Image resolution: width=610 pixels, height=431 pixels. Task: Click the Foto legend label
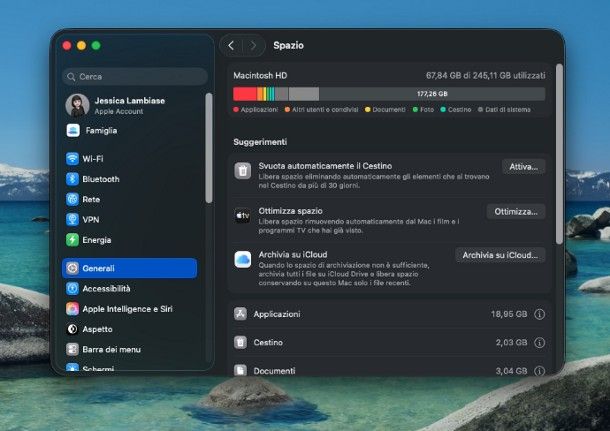[427, 110]
